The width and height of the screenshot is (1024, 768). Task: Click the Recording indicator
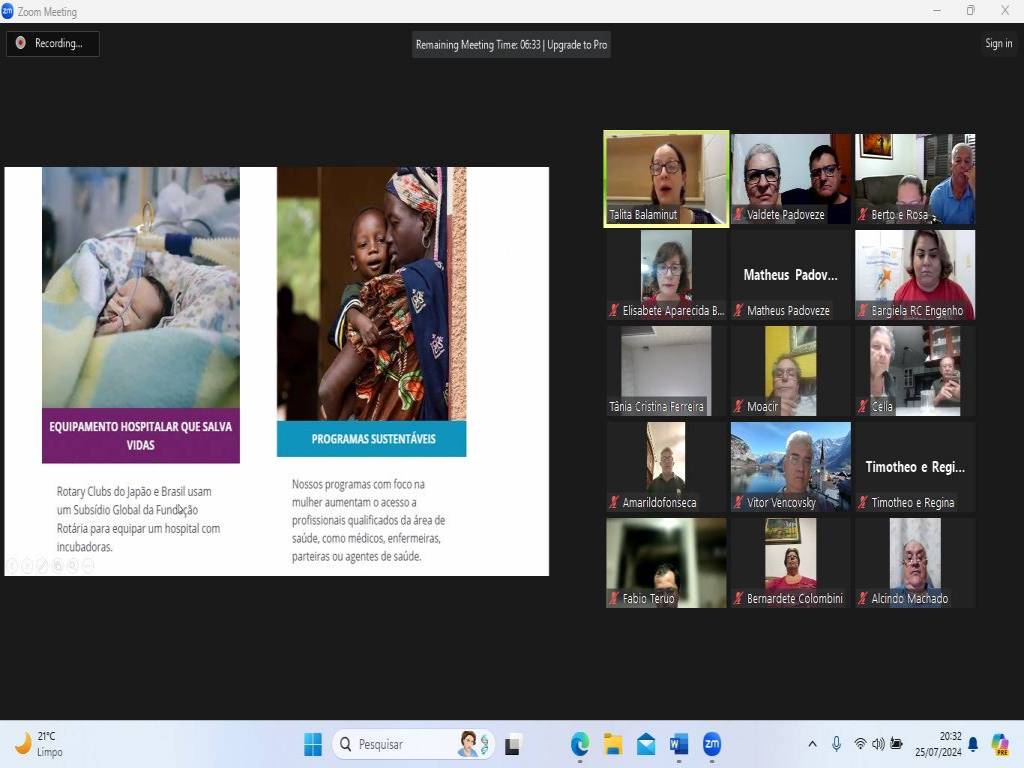point(52,43)
